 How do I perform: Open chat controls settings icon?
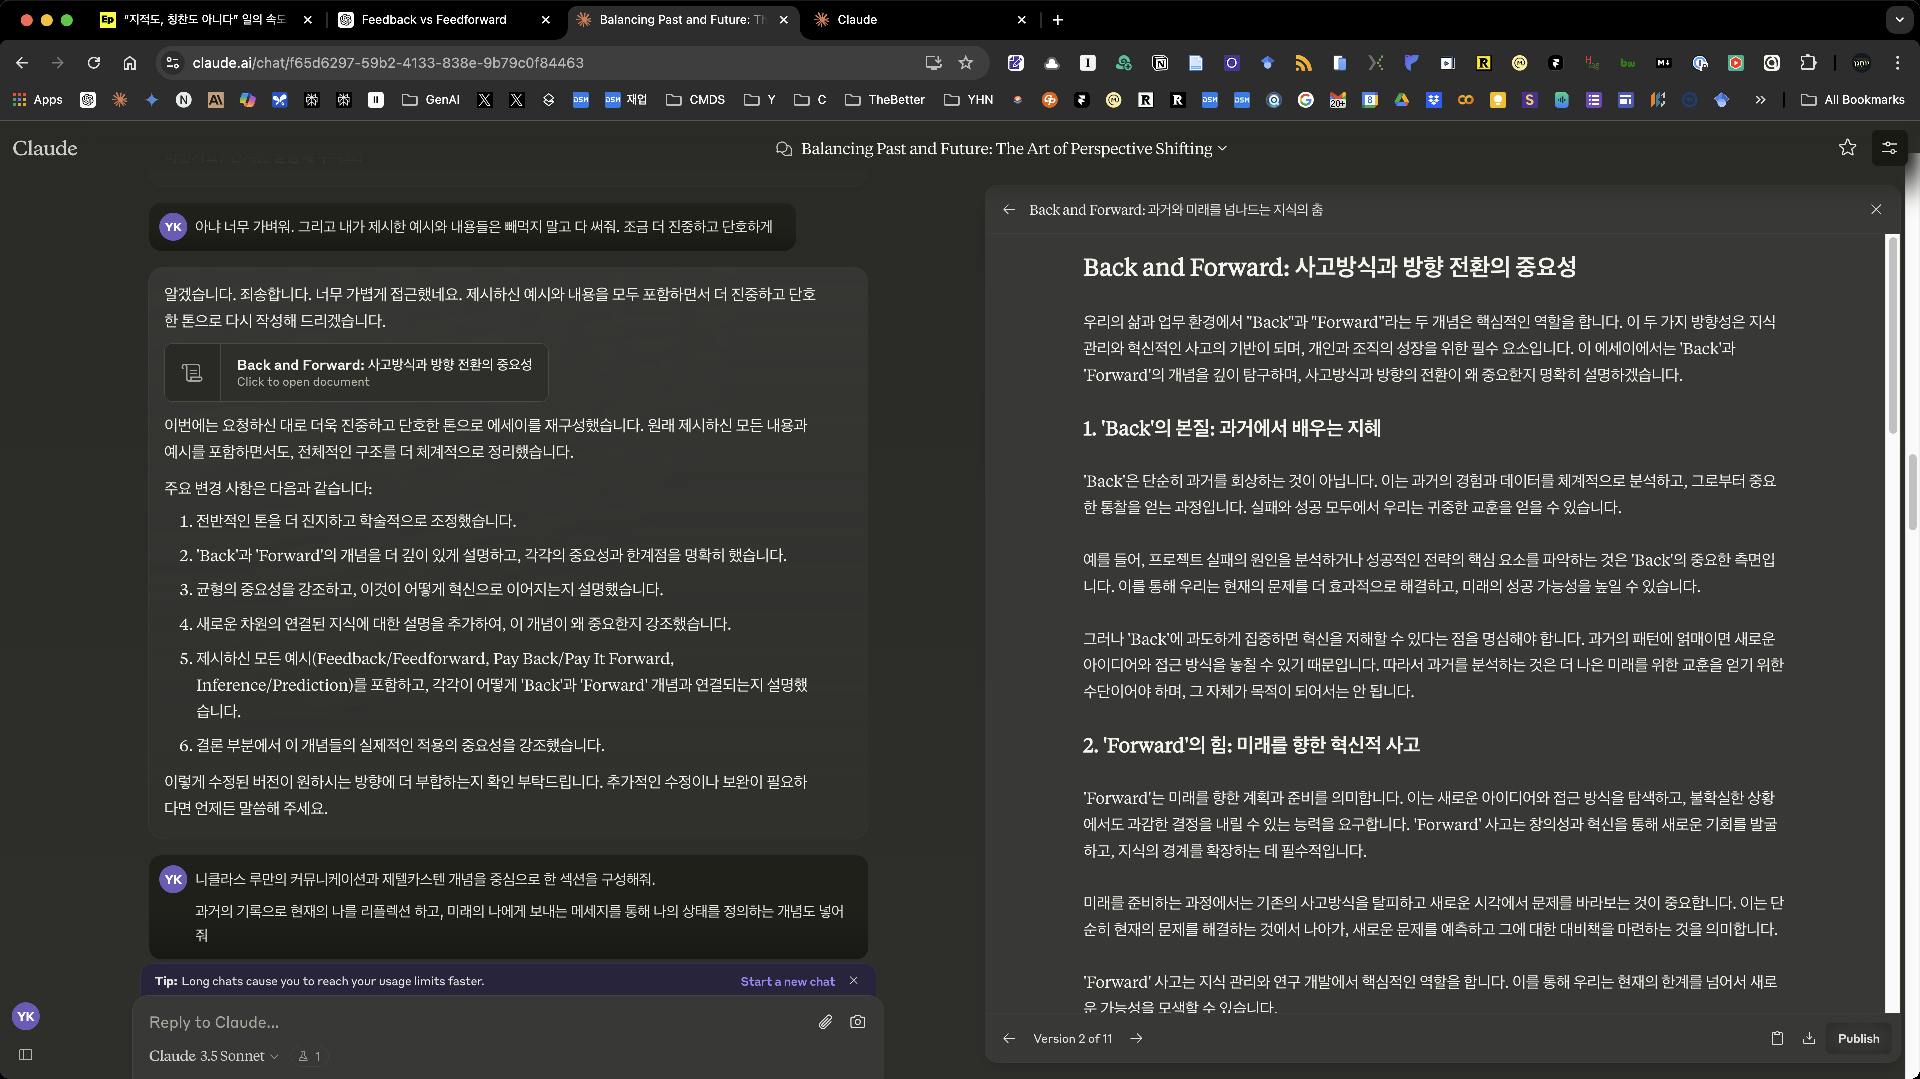coord(1889,148)
